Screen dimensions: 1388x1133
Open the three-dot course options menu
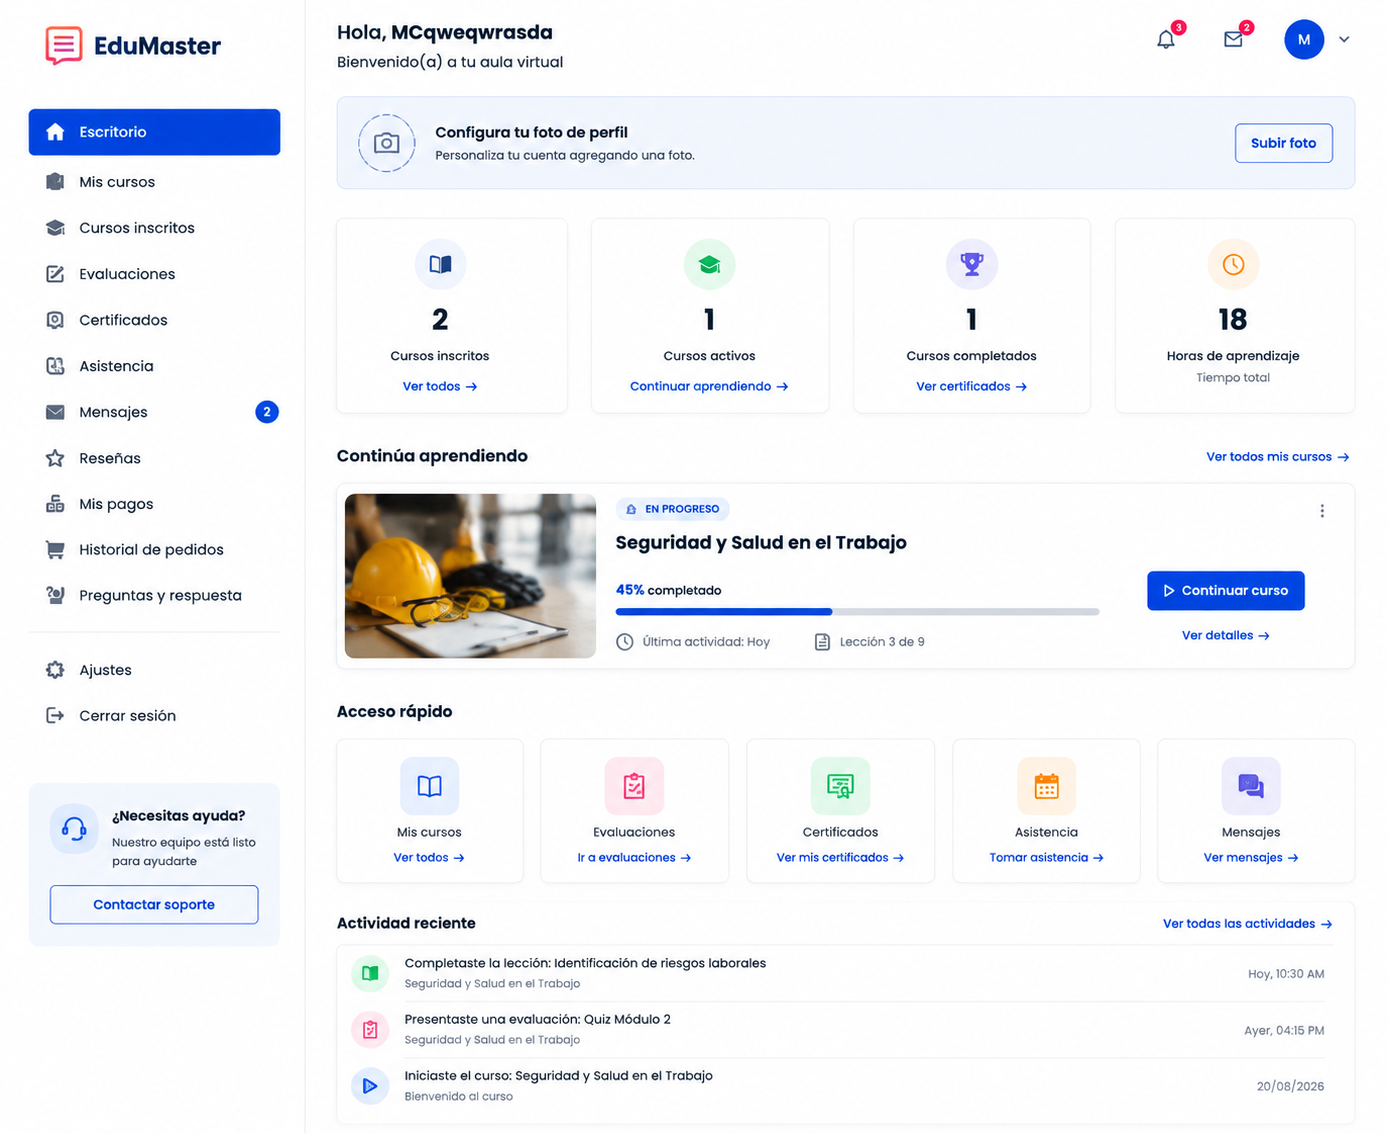pyautogui.click(x=1322, y=511)
